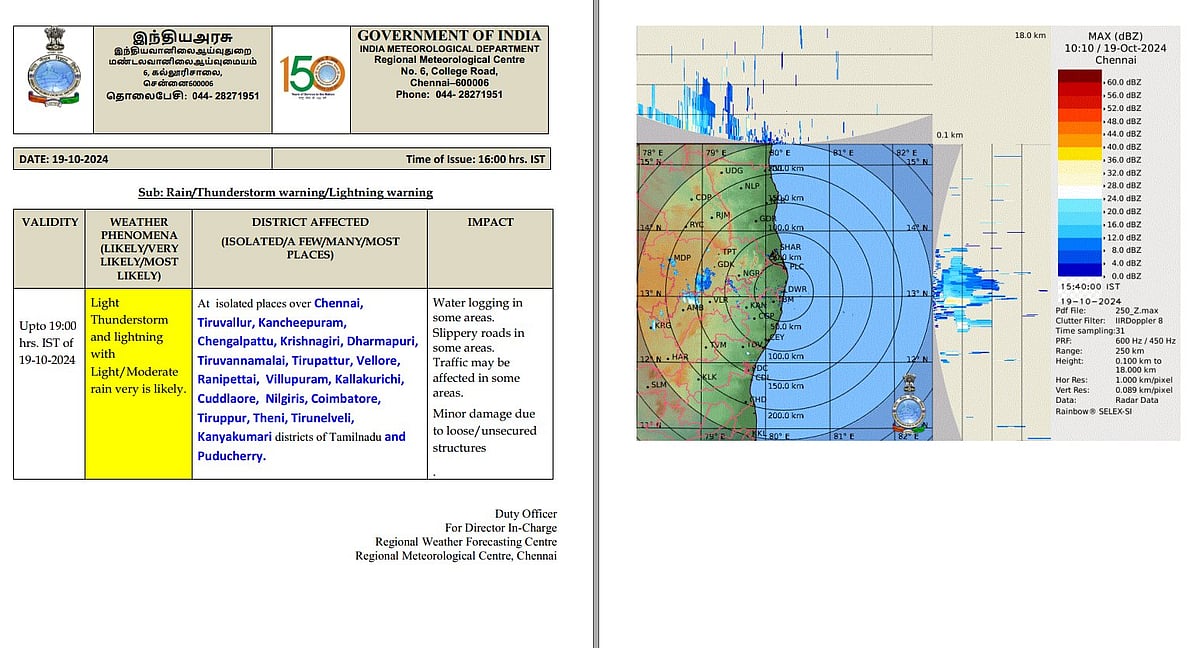
Task: Pick the 60.0 dBZ dark red legend swatch
Action: 1079,76
